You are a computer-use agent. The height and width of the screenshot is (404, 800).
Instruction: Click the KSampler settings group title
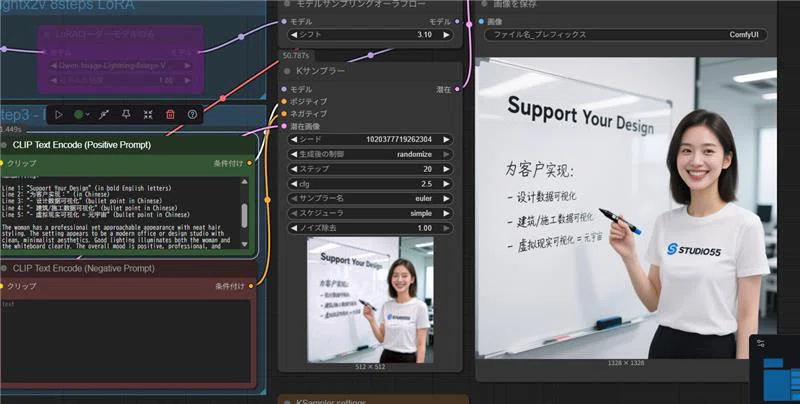pyautogui.click(x=331, y=402)
